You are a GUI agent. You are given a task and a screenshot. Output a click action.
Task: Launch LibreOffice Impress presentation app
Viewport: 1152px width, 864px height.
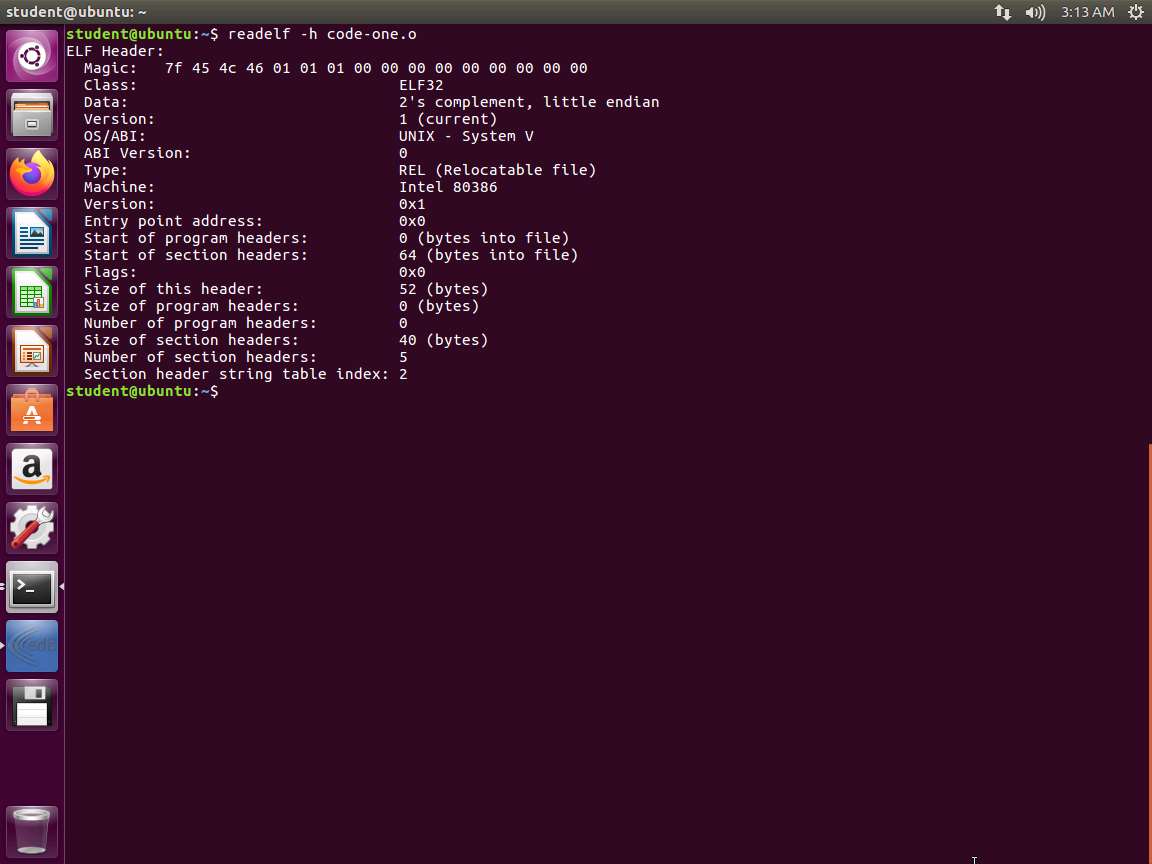tap(32, 351)
